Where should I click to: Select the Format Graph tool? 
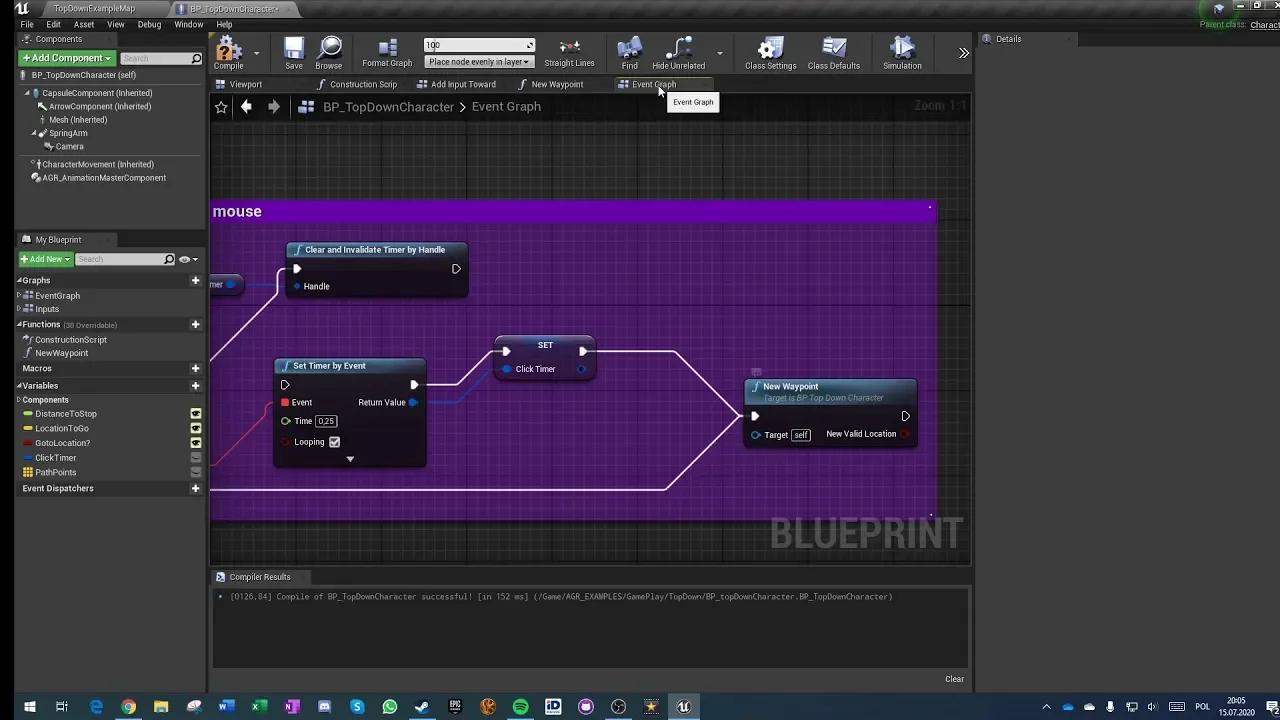[386, 52]
